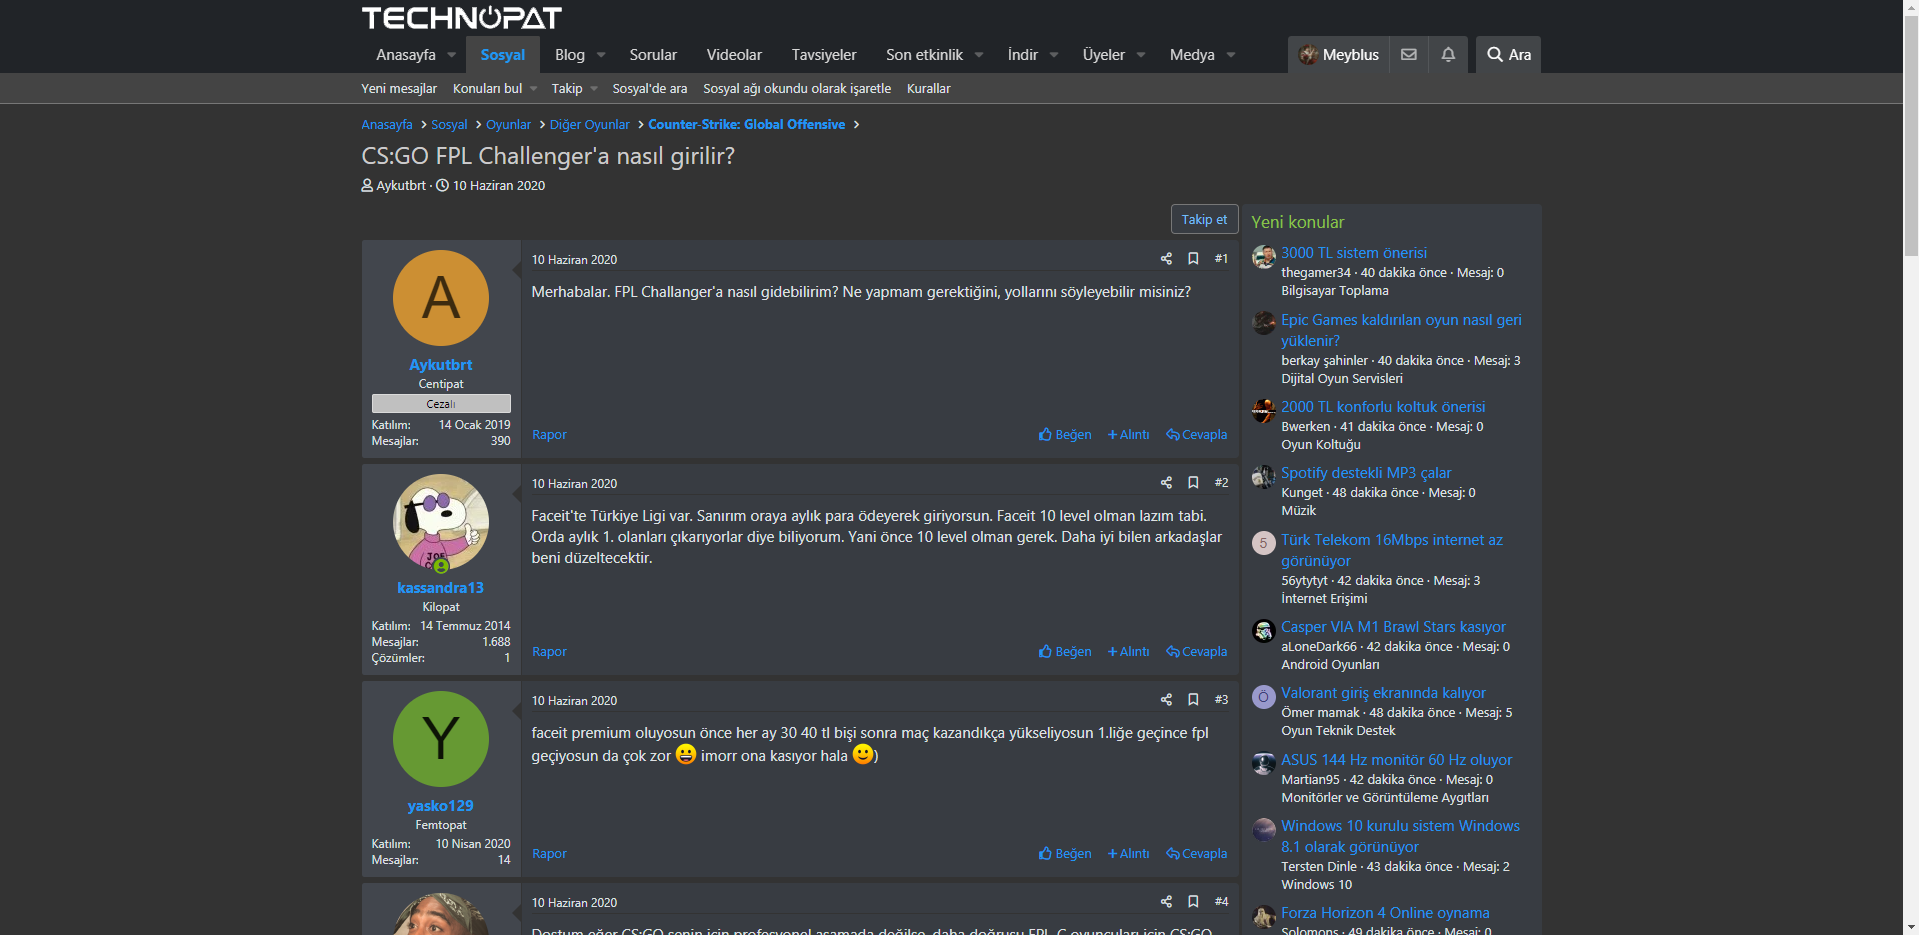Viewport: 1919px width, 935px height.
Task: Click the scrollbar up arrow
Action: click(1911, 8)
